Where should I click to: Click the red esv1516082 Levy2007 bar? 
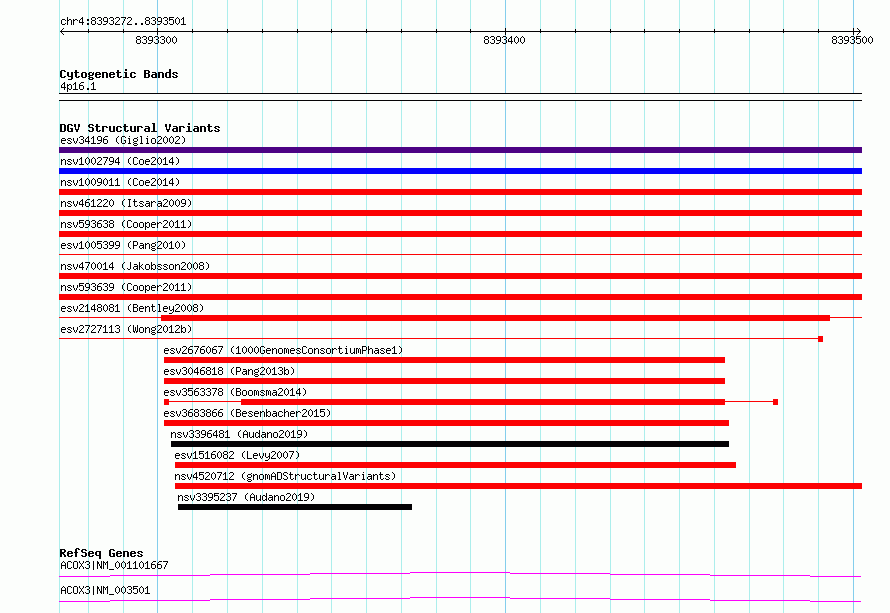(x=455, y=465)
